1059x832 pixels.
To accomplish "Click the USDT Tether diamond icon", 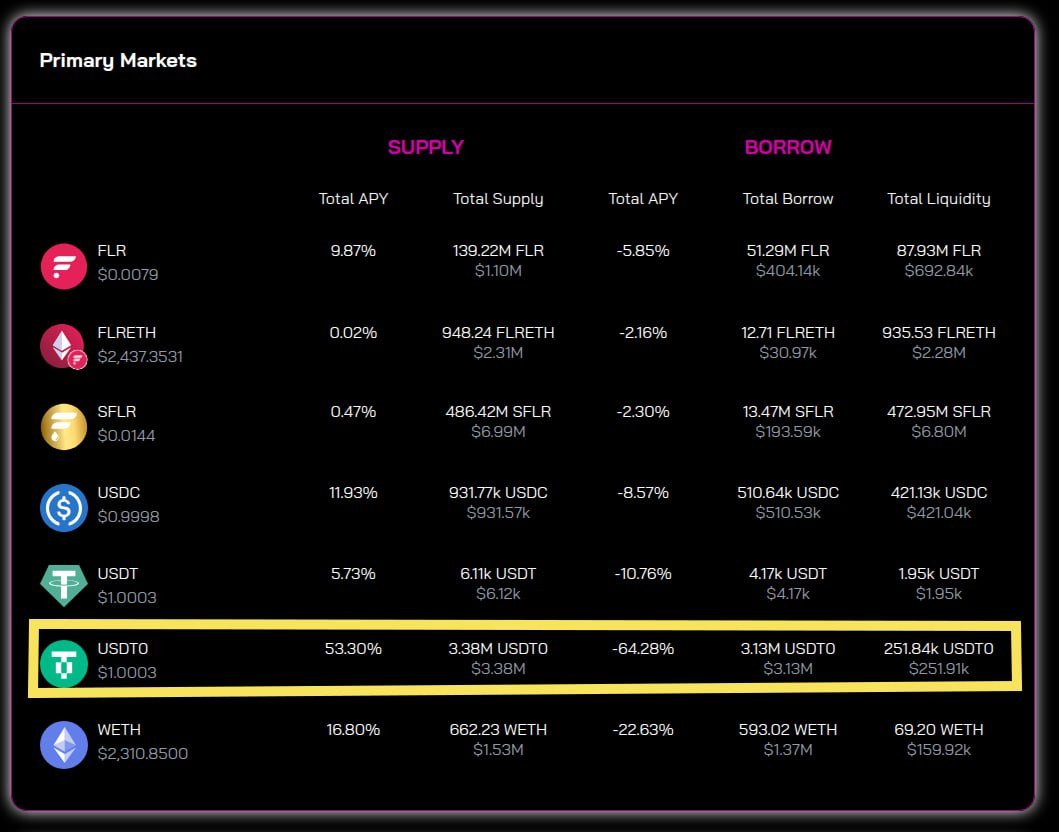I will click(63, 586).
